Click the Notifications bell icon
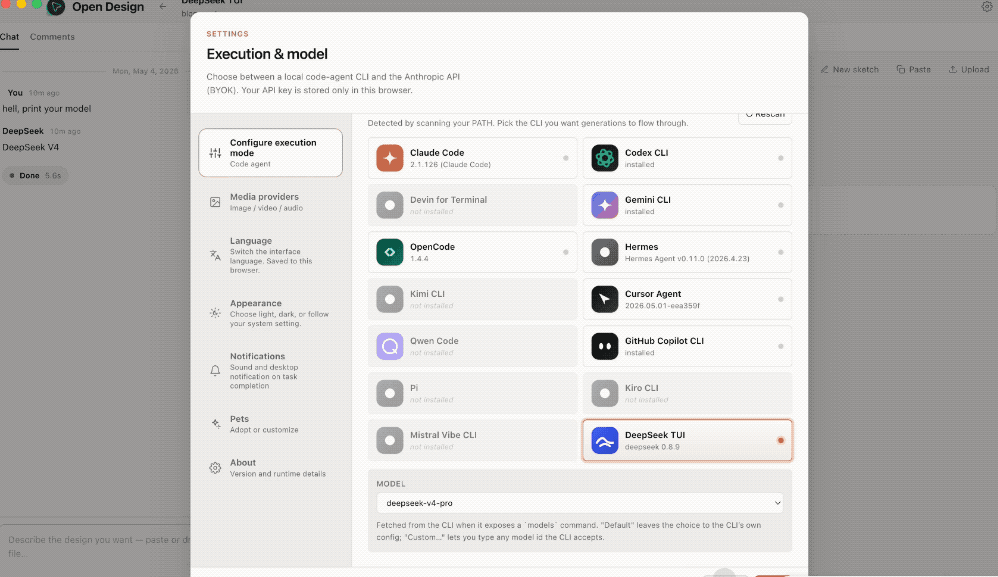Image resolution: width=998 pixels, height=577 pixels. tap(215, 370)
